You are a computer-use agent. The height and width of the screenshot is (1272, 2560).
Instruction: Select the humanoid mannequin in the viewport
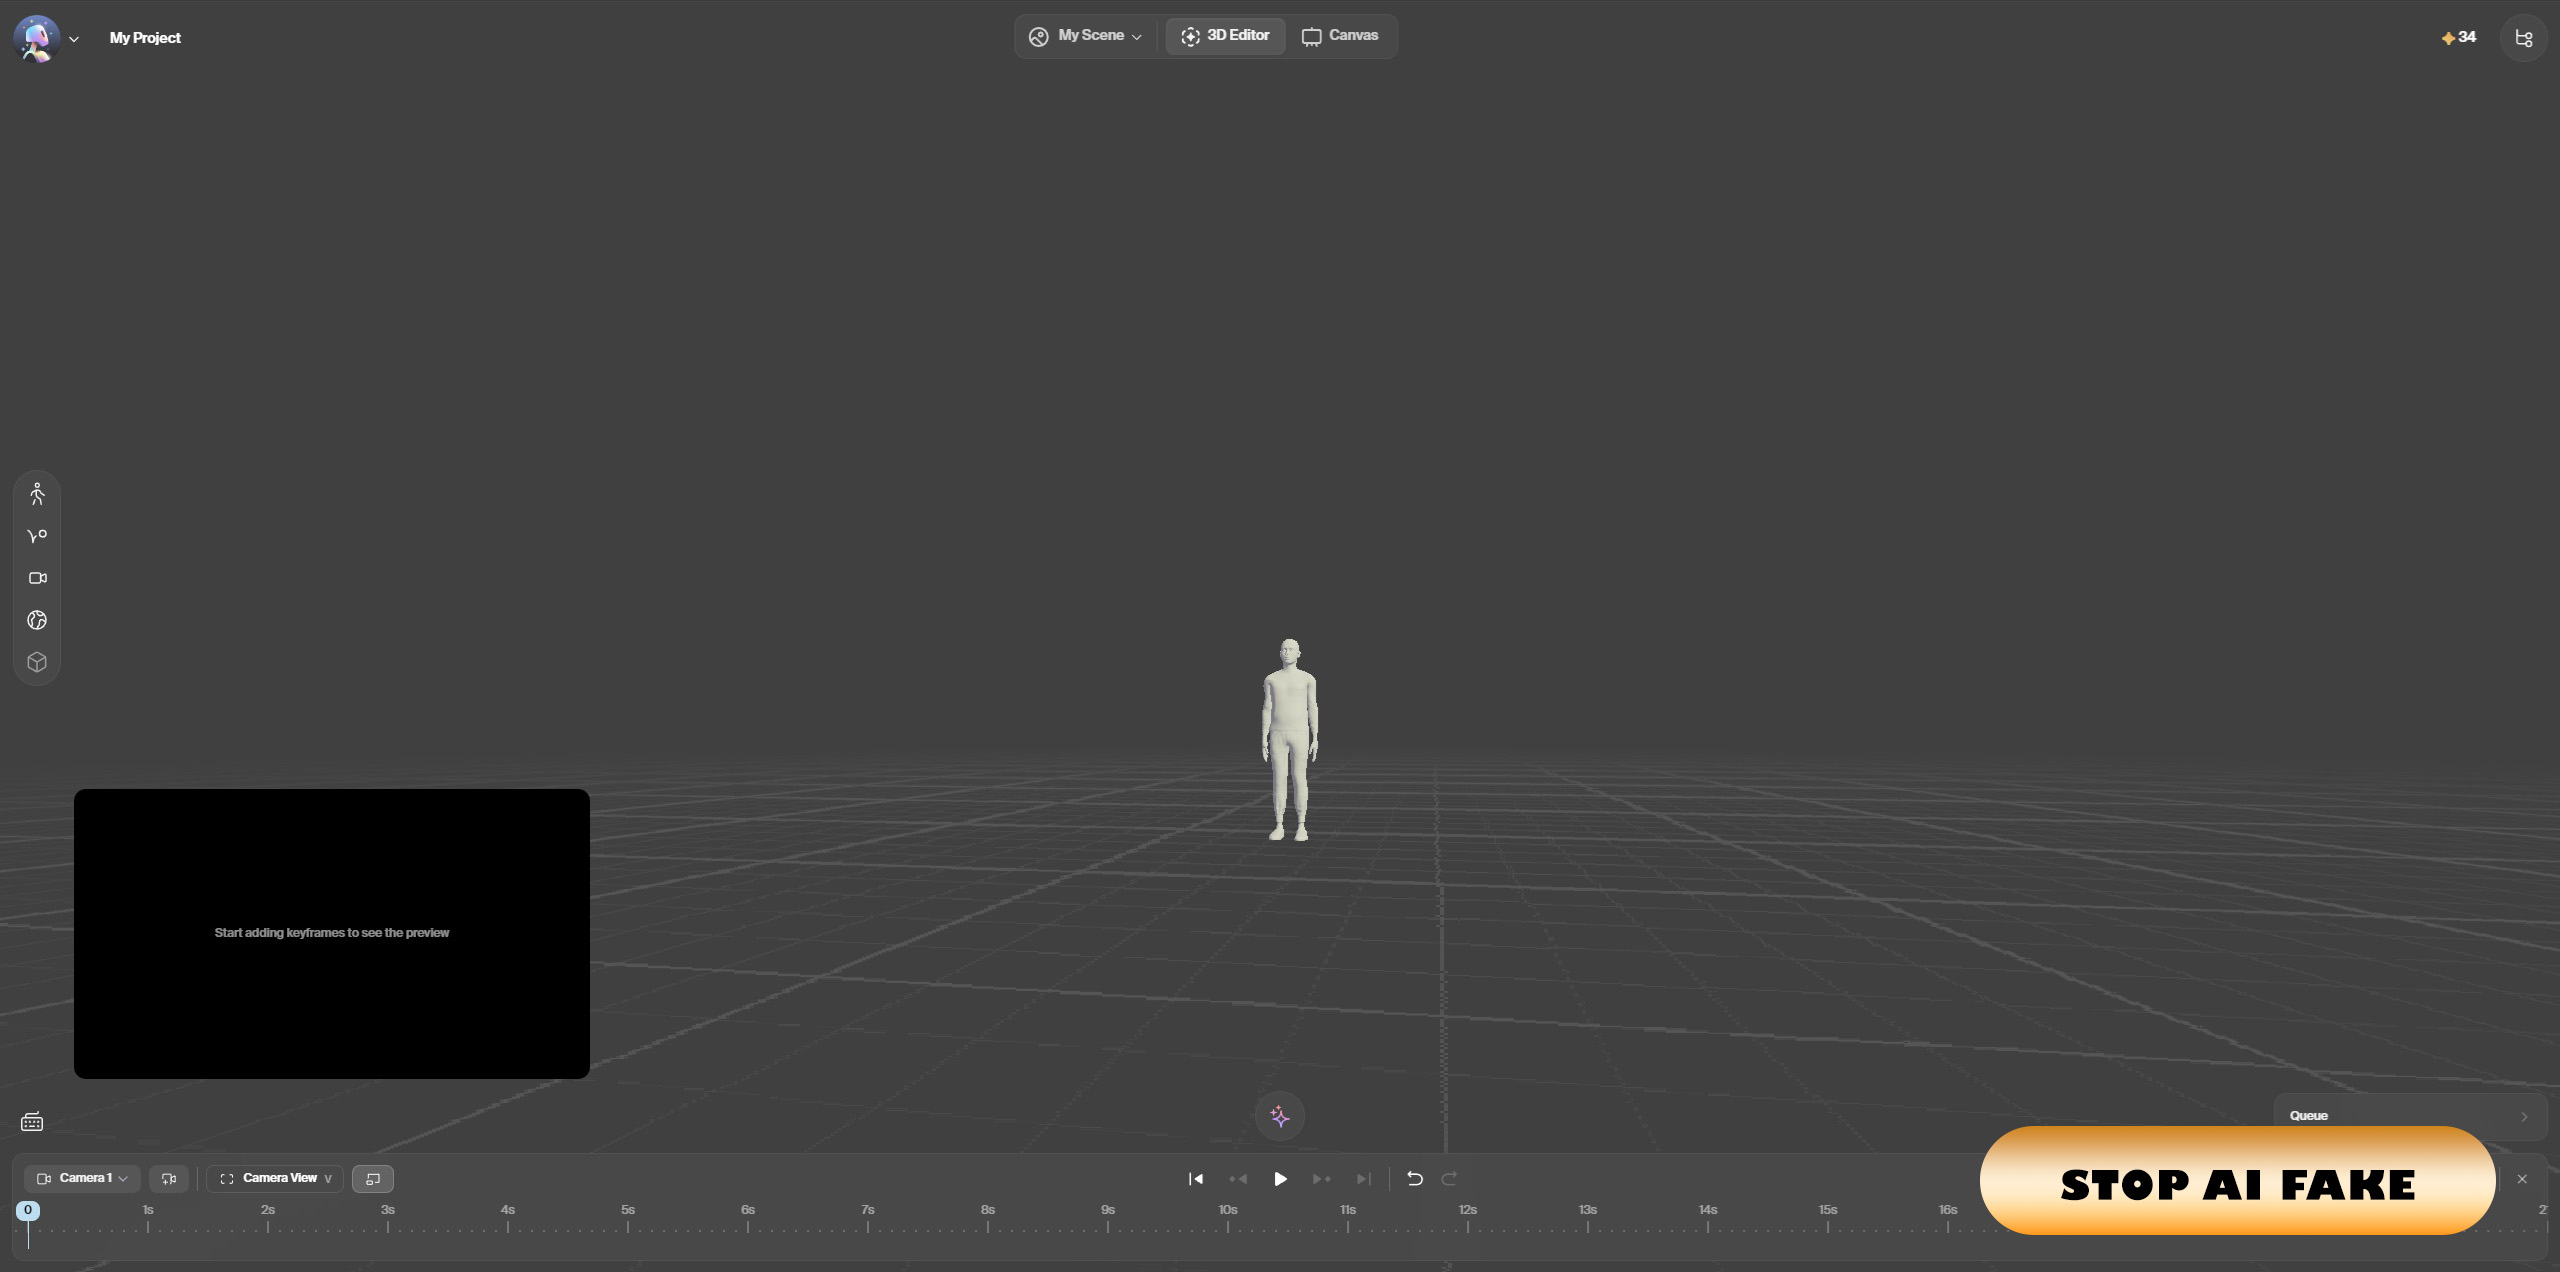[1290, 740]
